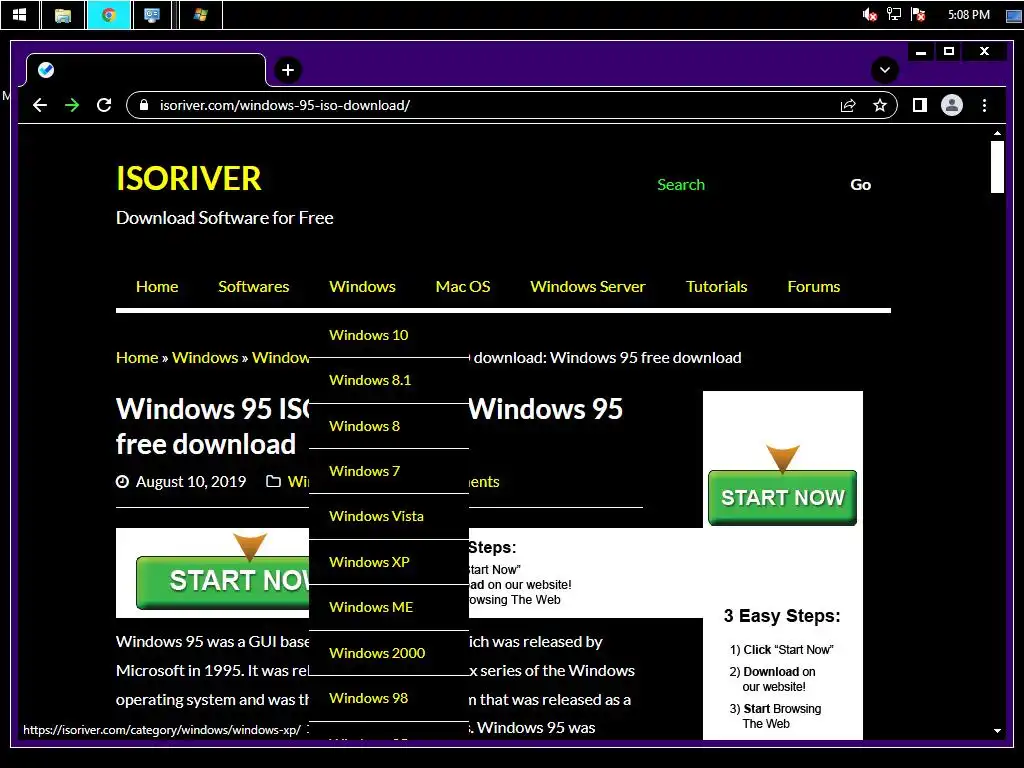Viewport: 1024px width, 768px height.
Task: Click the green forward arrow
Action: (x=72, y=105)
